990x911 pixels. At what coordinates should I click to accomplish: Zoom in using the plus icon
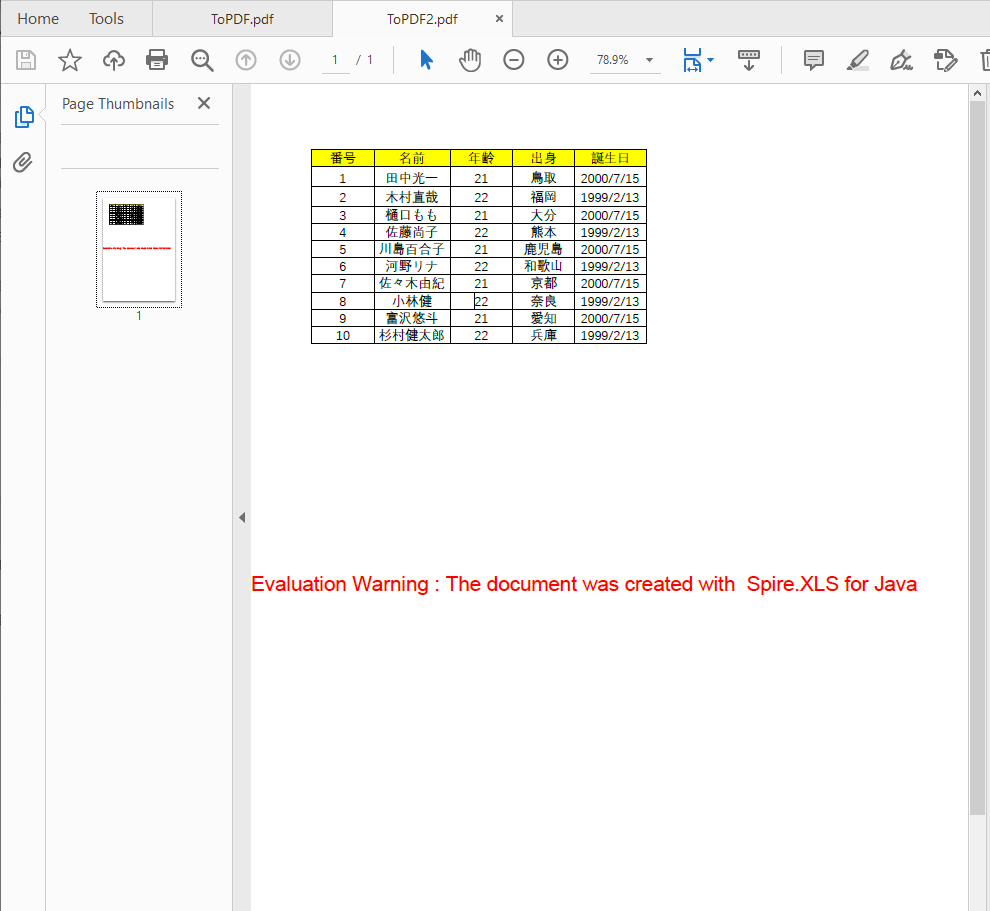pyautogui.click(x=557, y=60)
